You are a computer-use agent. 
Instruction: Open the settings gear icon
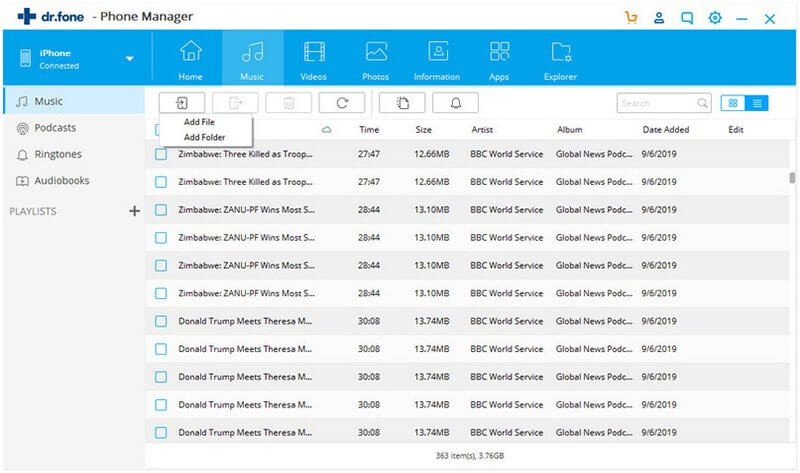click(x=715, y=18)
